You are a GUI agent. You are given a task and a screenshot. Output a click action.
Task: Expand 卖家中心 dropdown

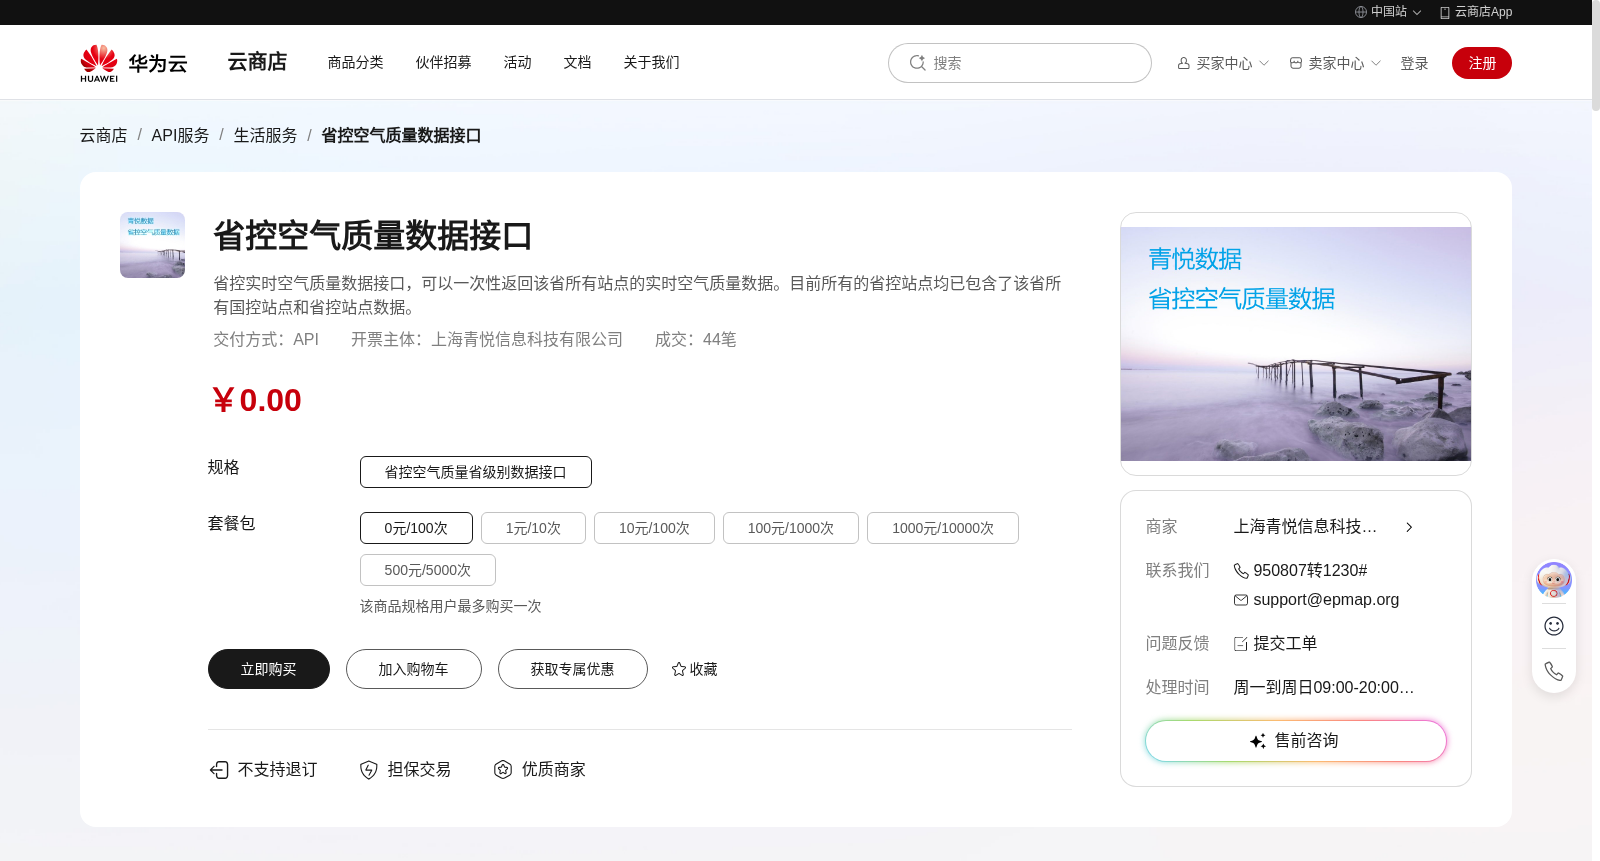(x=1335, y=63)
